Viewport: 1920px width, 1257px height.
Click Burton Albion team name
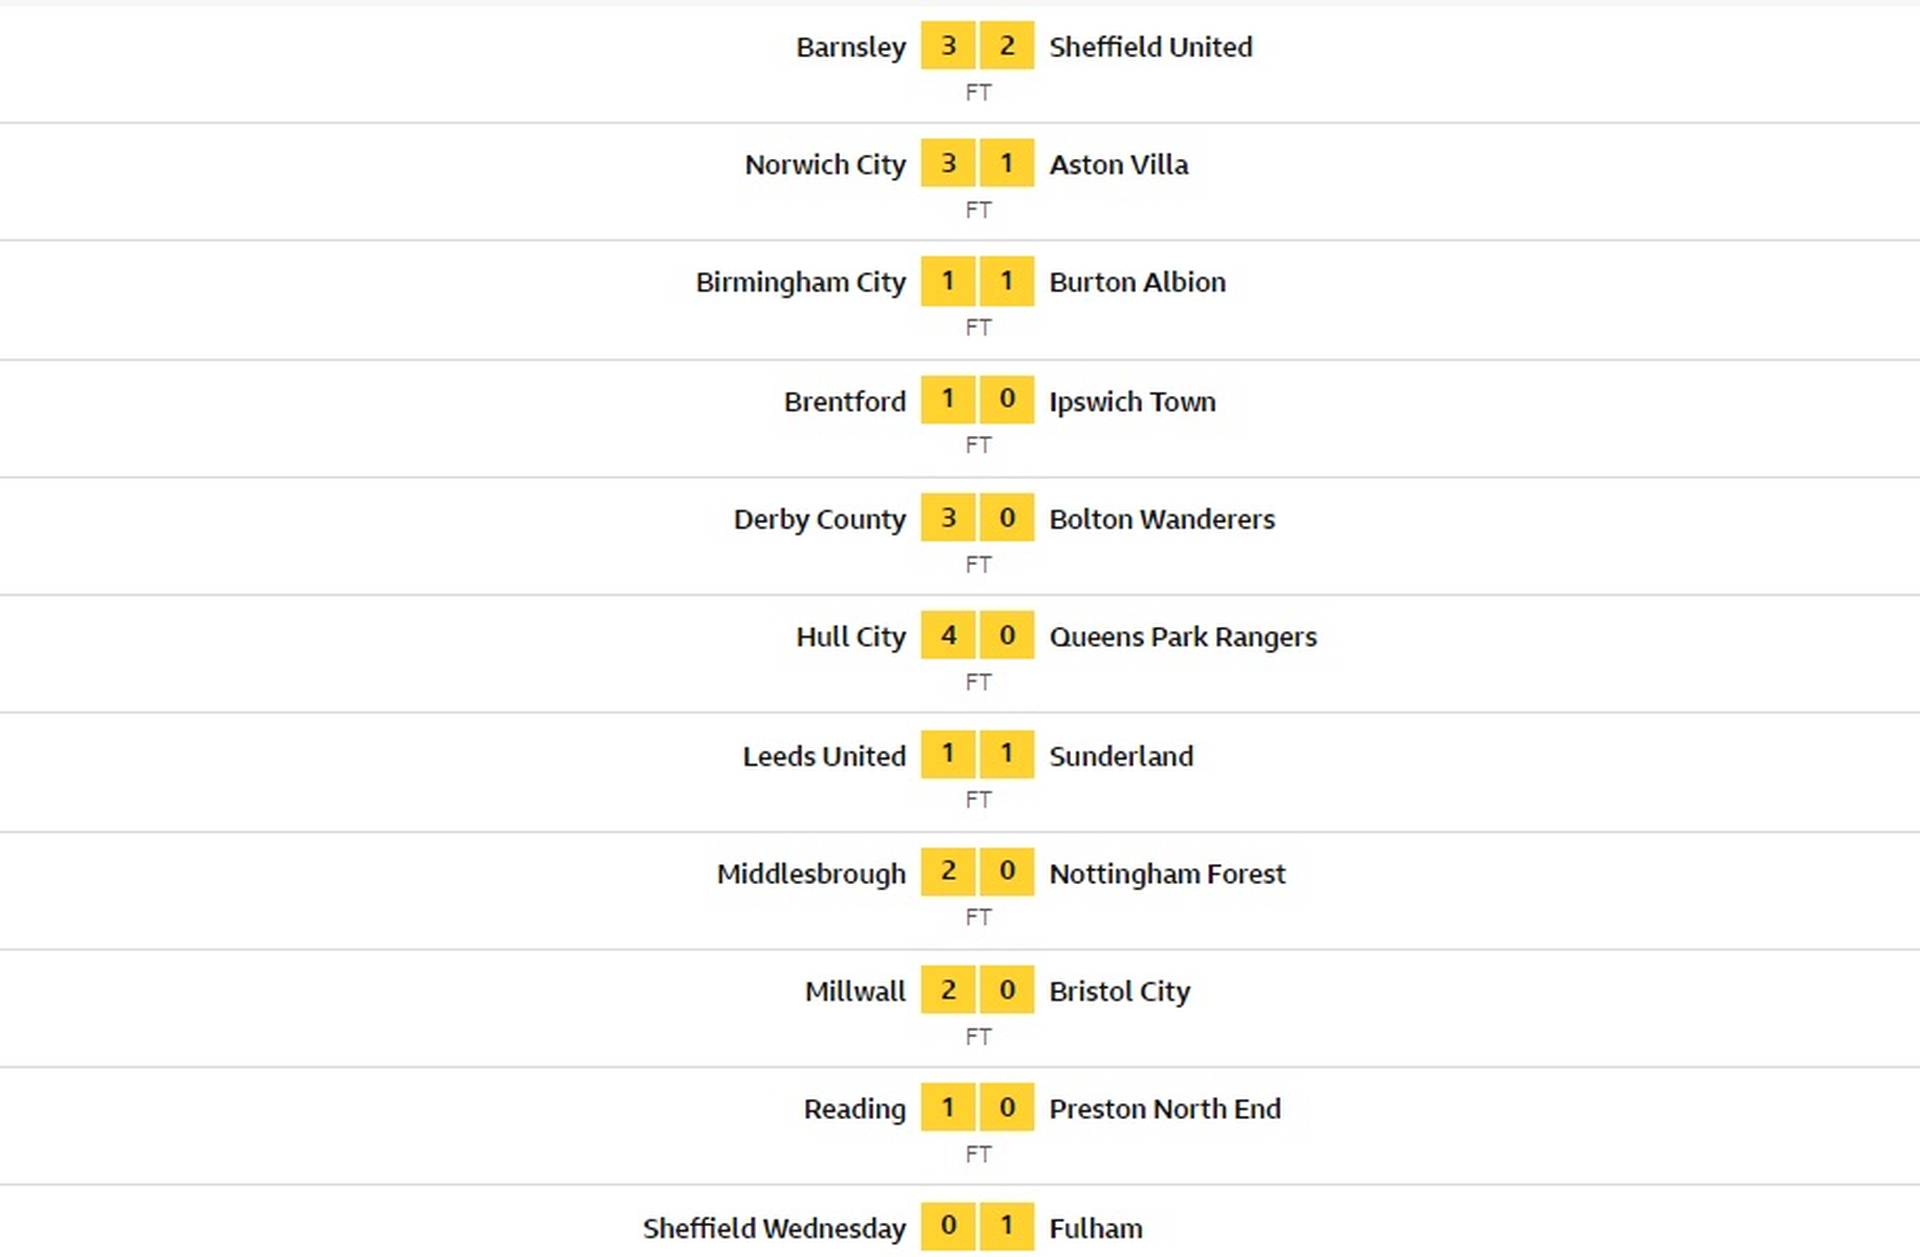1137,282
